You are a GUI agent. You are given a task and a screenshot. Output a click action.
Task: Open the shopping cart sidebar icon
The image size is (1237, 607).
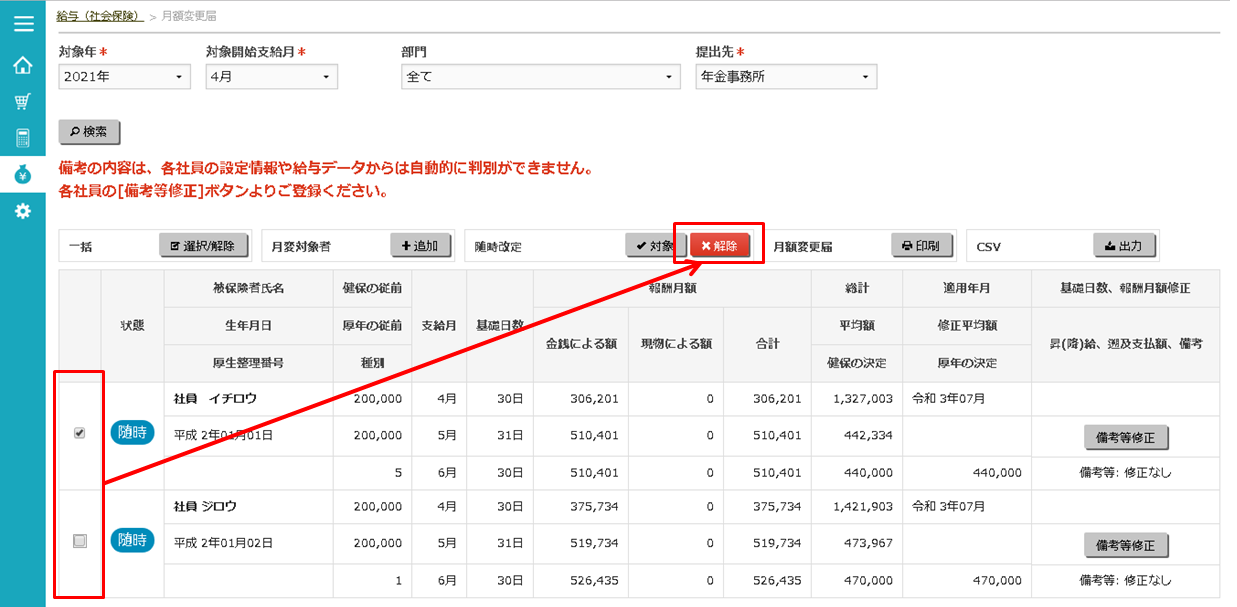[22, 102]
